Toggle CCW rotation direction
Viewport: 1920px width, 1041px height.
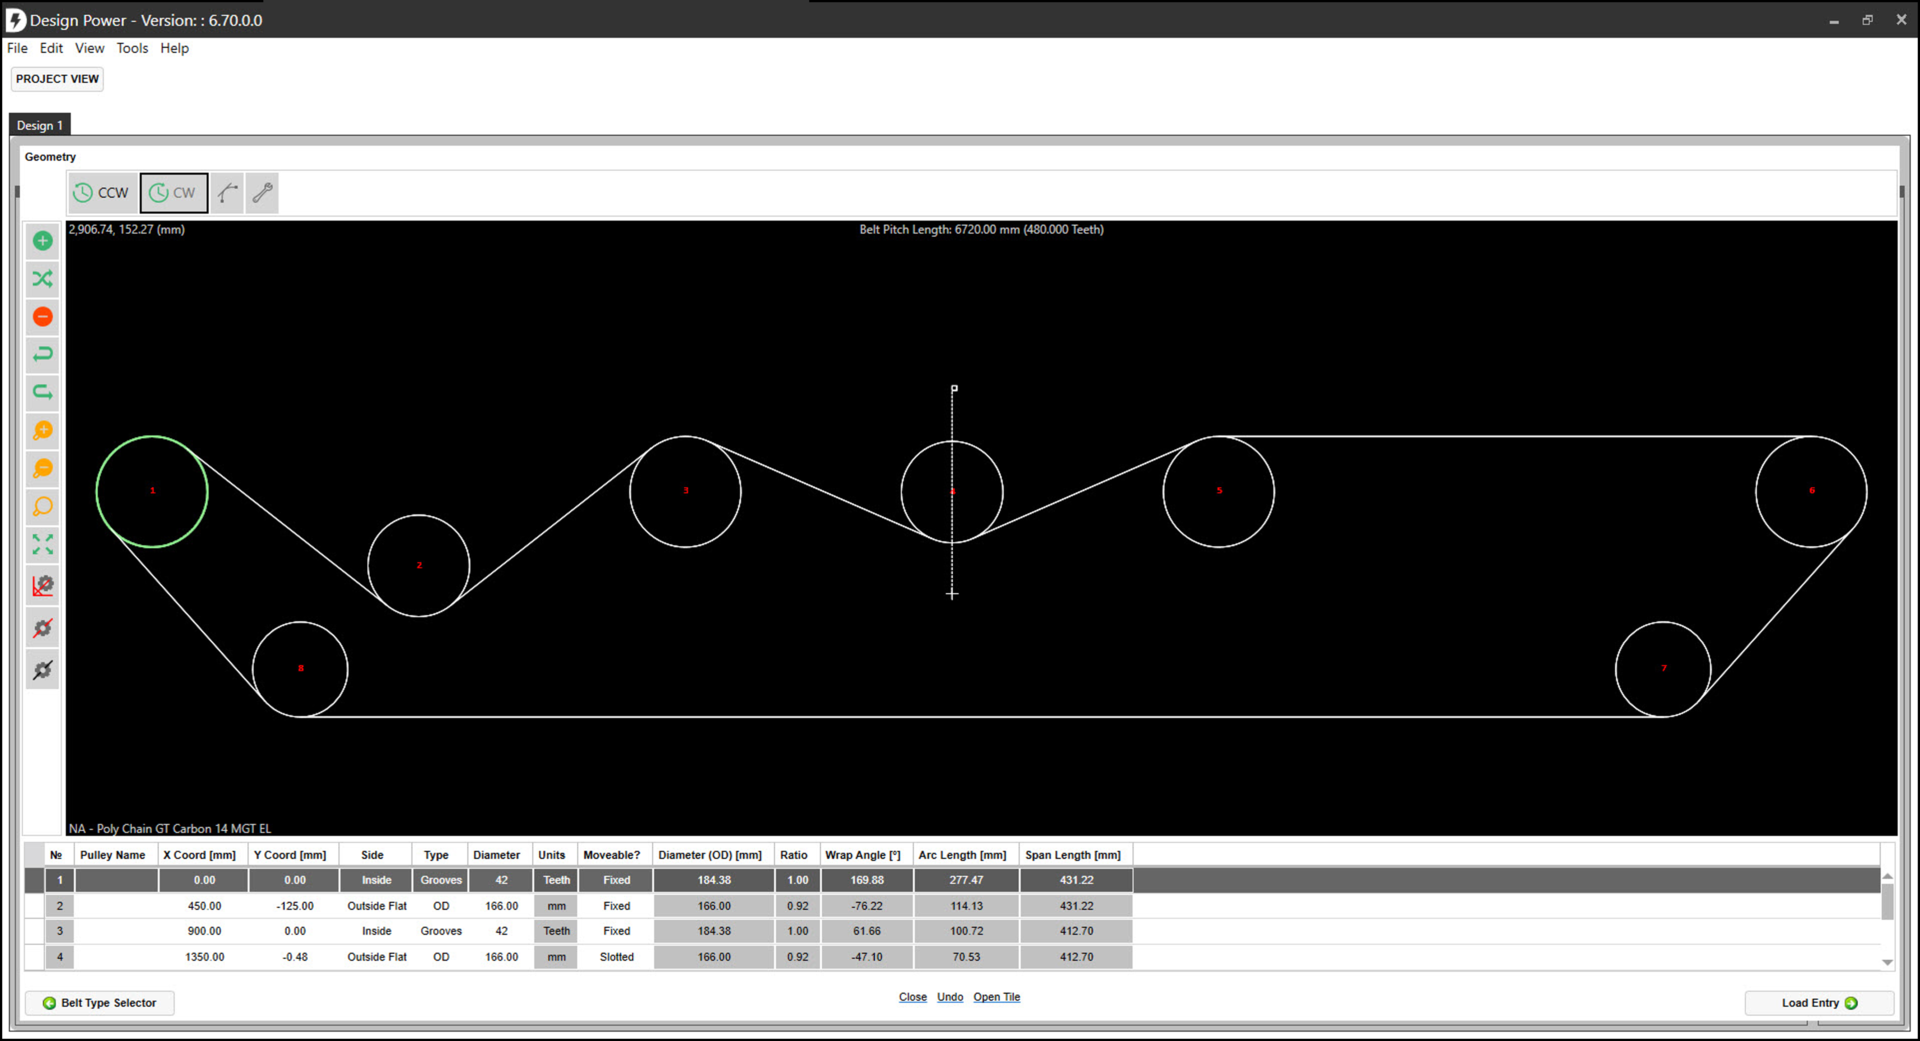tap(103, 193)
